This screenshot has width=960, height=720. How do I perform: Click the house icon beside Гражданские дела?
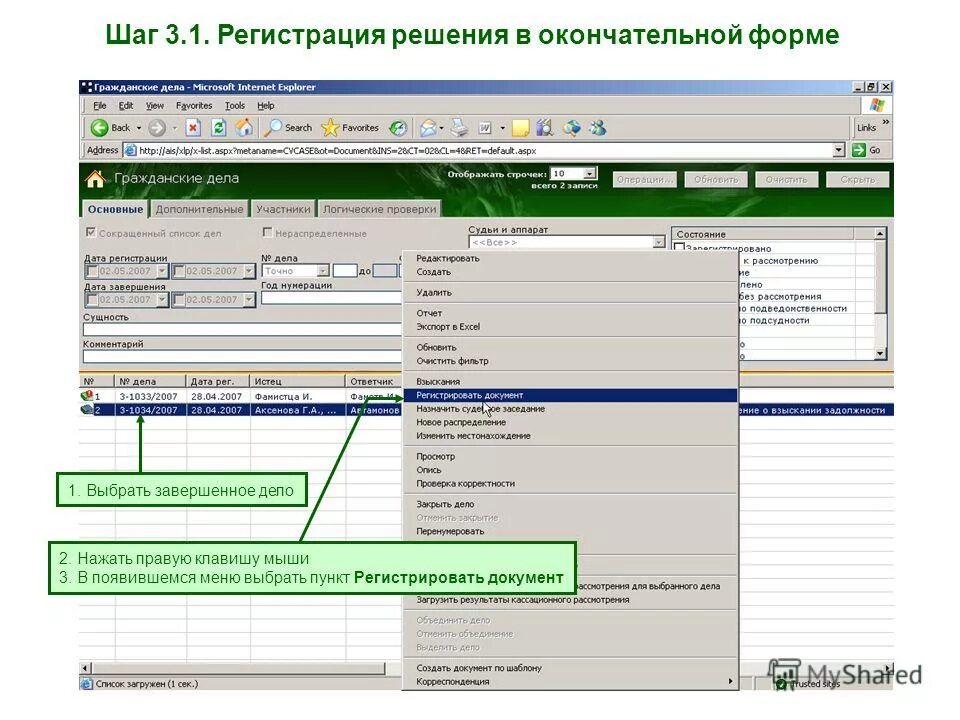tap(95, 179)
